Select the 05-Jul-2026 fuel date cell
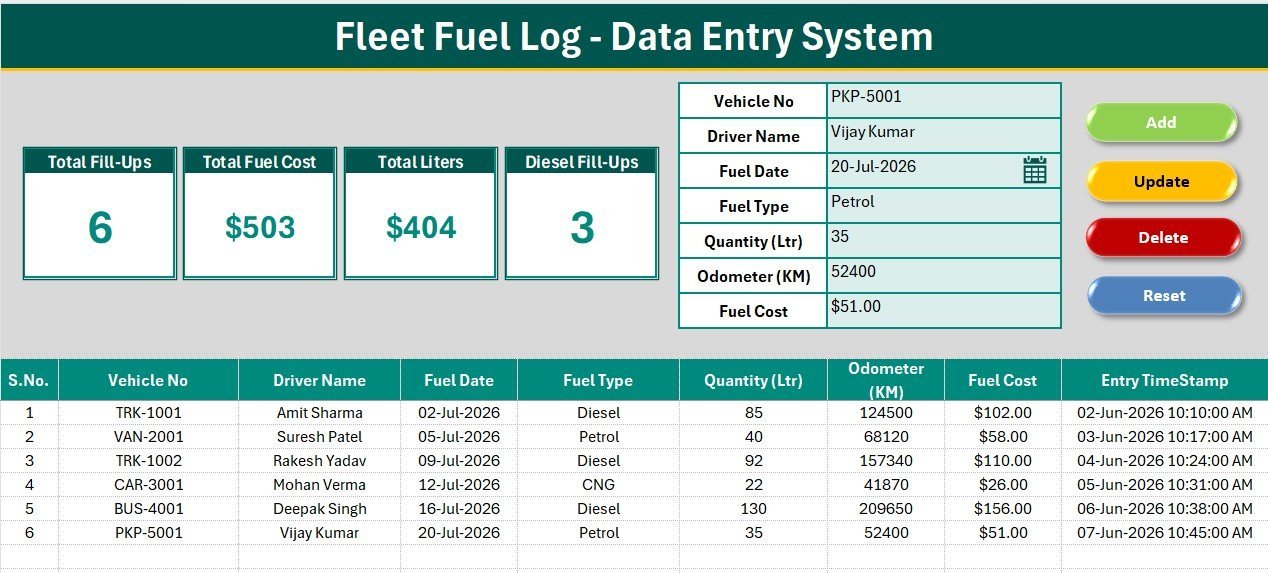The height and width of the screenshot is (573, 1268). tap(459, 436)
